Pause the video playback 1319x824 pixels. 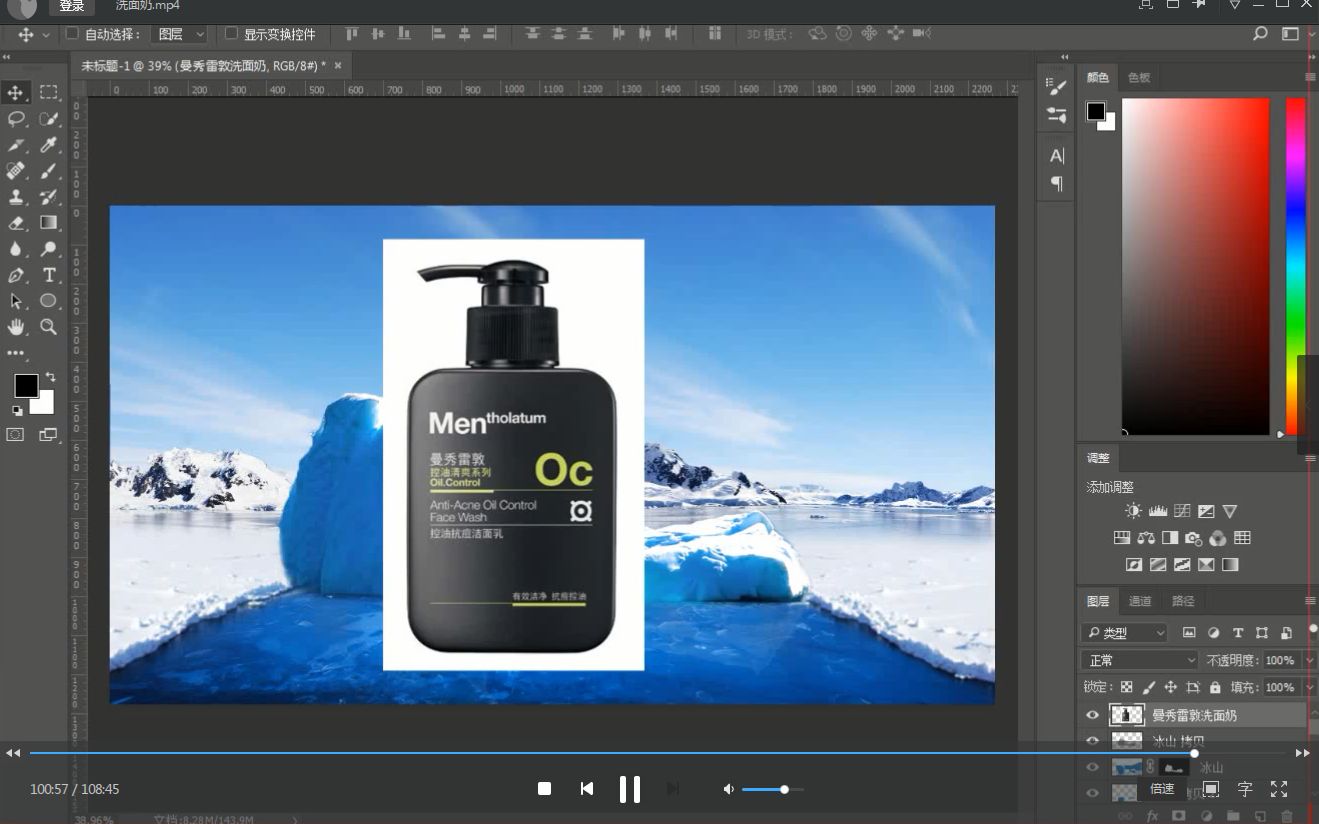630,789
